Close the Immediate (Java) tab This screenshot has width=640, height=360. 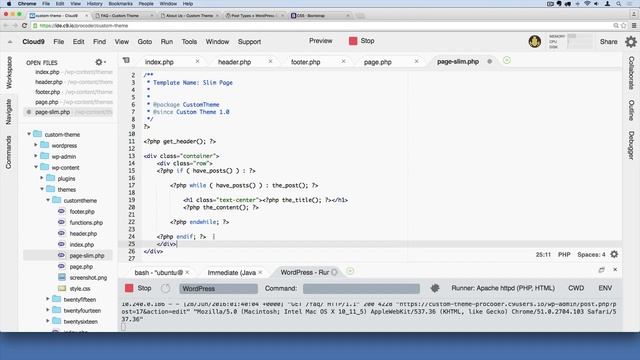click(x=260, y=272)
